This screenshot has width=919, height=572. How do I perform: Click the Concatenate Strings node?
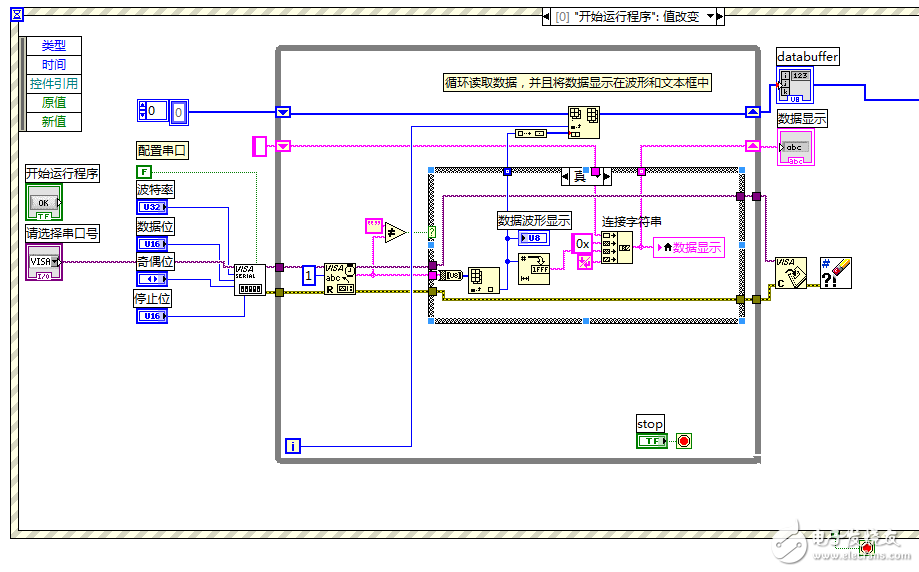(x=617, y=247)
